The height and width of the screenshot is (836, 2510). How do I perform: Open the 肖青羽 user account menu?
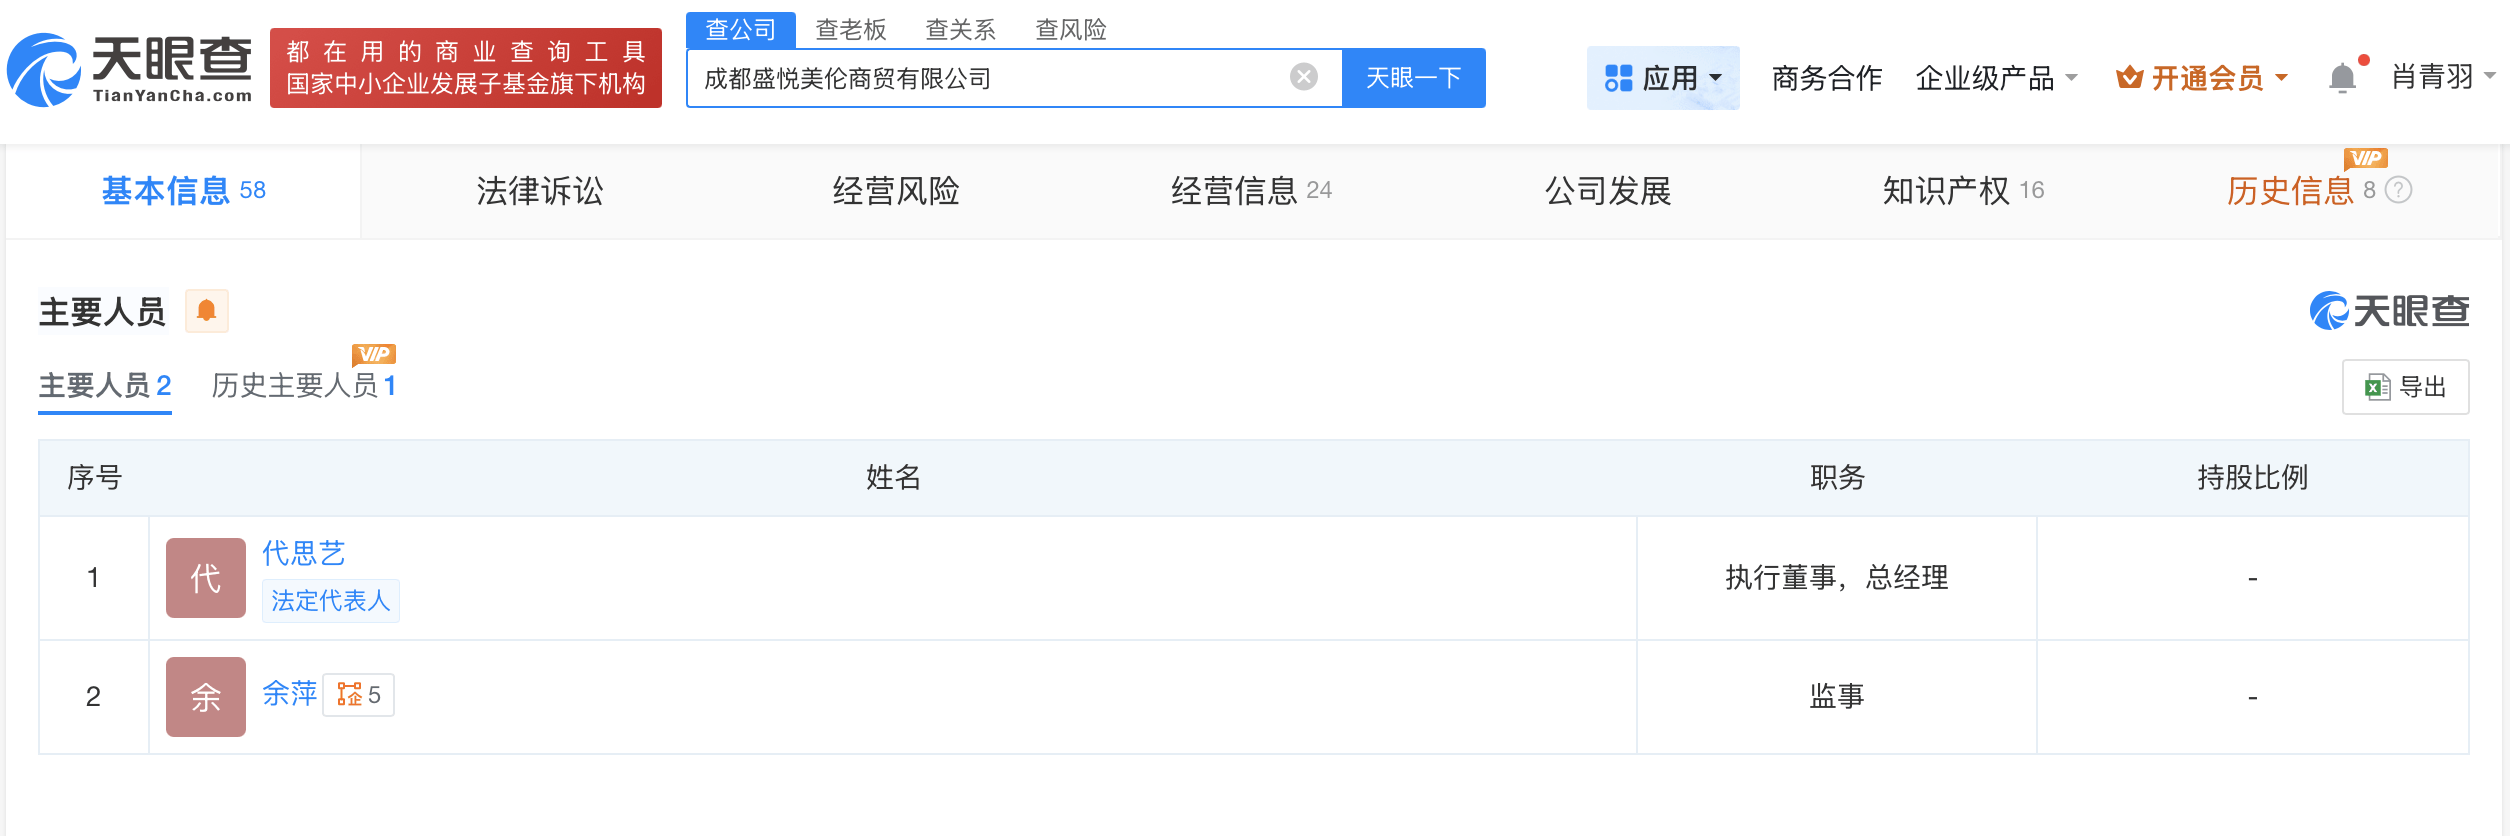tap(2442, 77)
